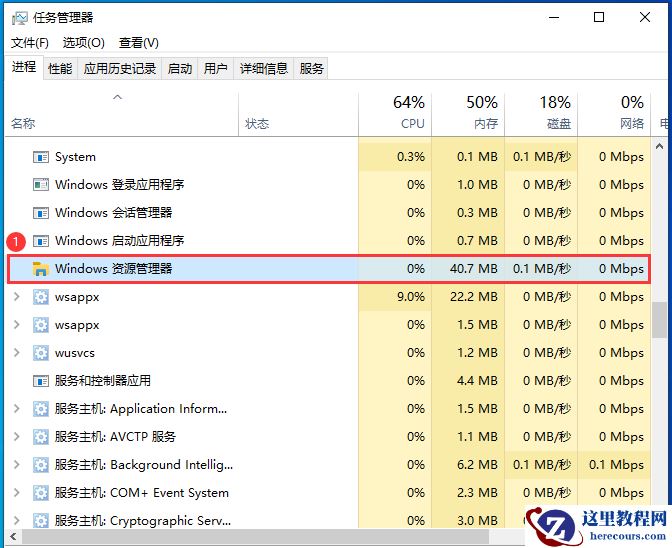672x548 pixels.
Task: Click the 服务主机: COM+ Event System gear icon
Action: tap(41, 493)
